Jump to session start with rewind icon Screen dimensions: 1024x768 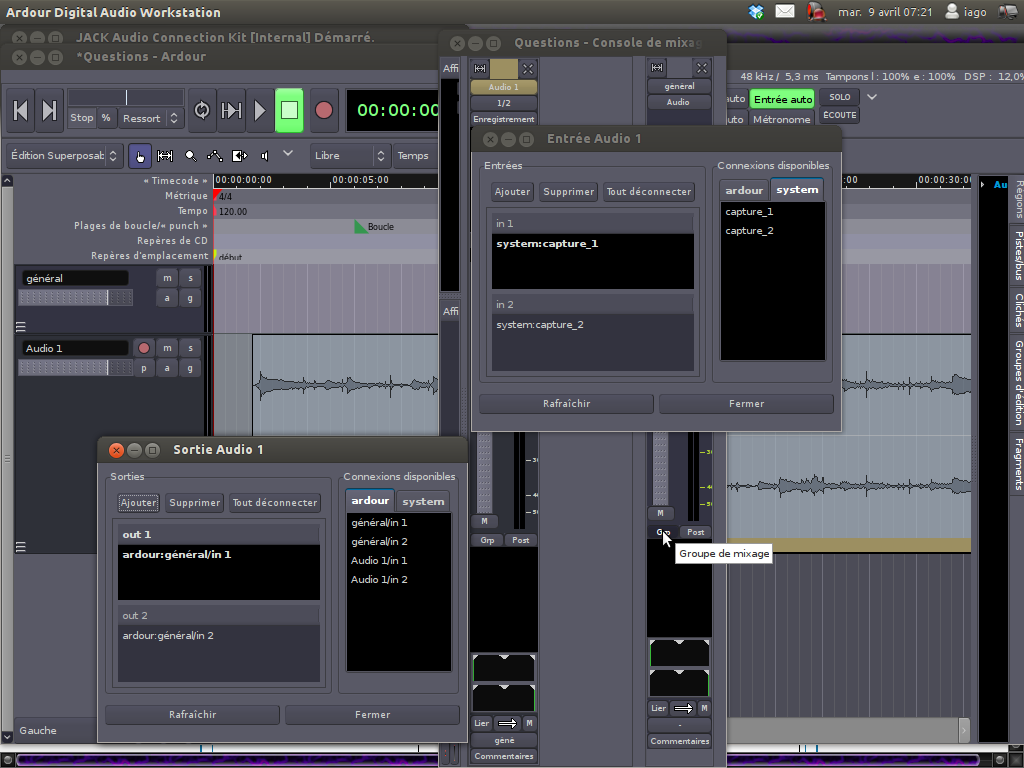(21, 110)
